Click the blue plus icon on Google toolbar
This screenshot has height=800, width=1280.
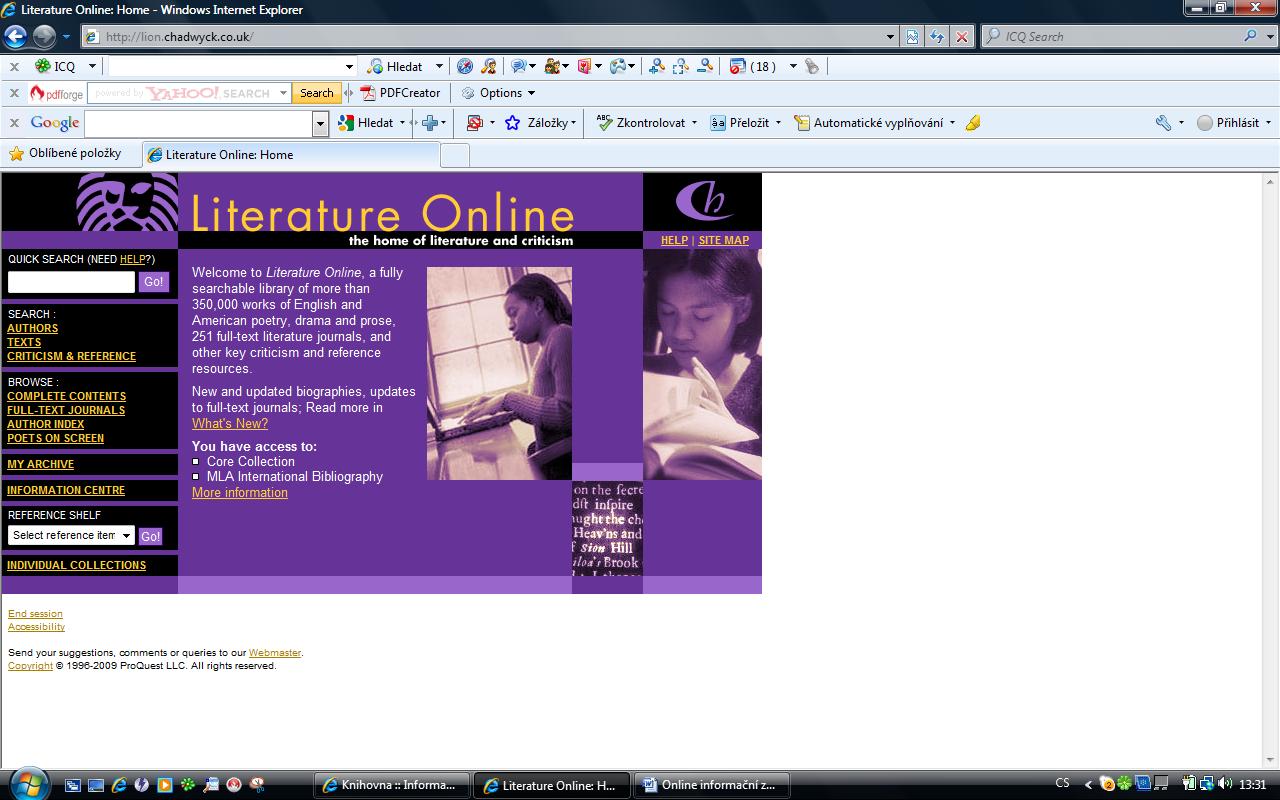click(430, 123)
